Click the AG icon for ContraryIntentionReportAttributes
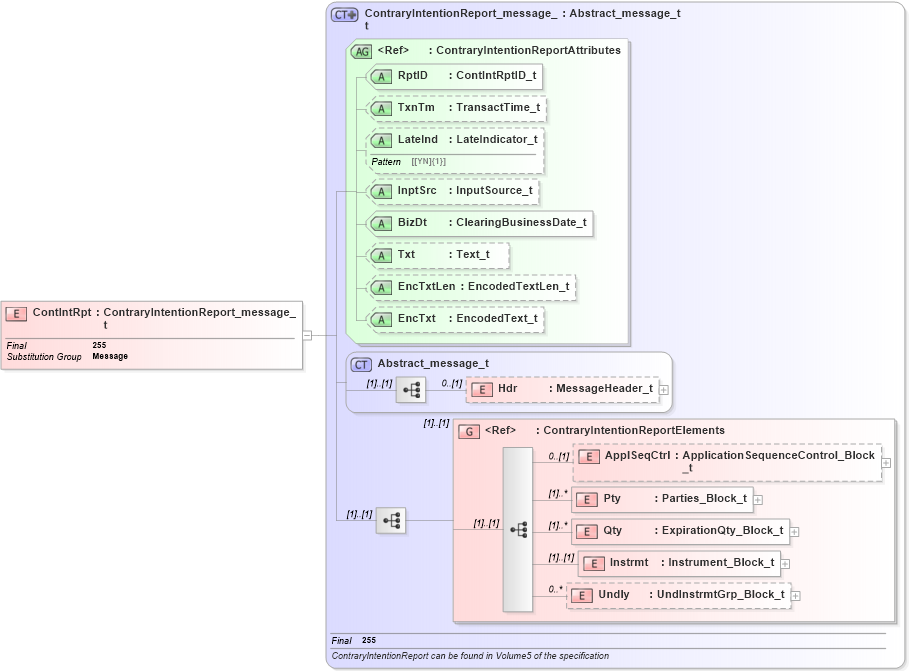The image size is (910, 671). tap(362, 50)
